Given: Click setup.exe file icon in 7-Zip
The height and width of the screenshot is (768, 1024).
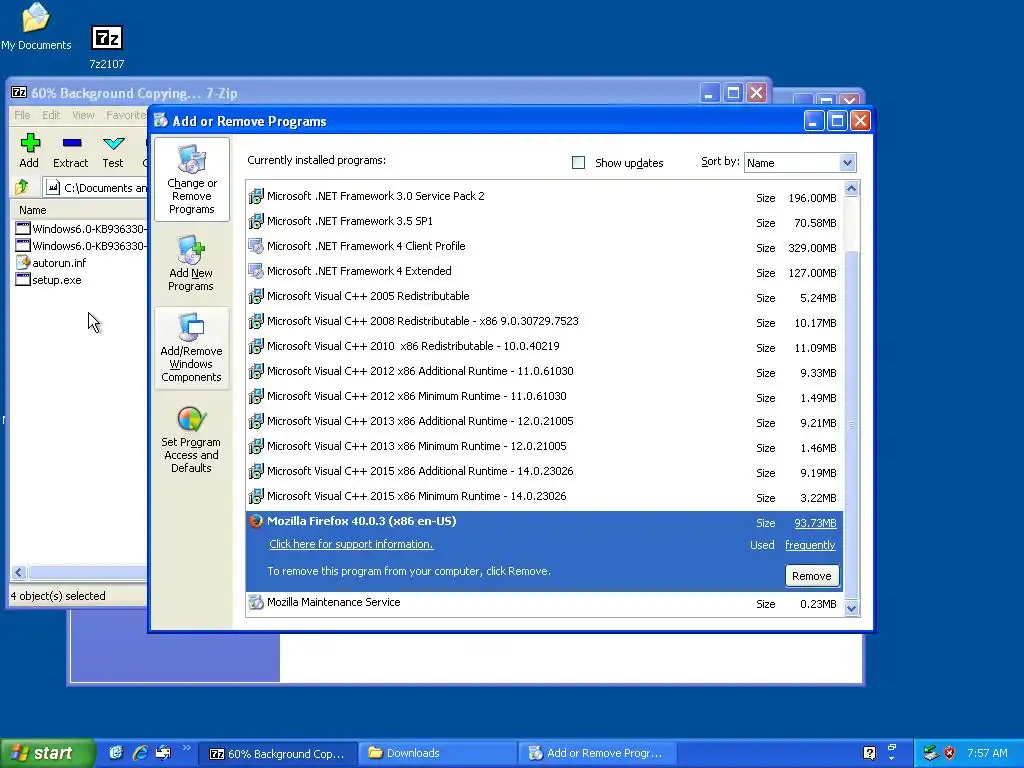Looking at the screenshot, I should coord(23,280).
